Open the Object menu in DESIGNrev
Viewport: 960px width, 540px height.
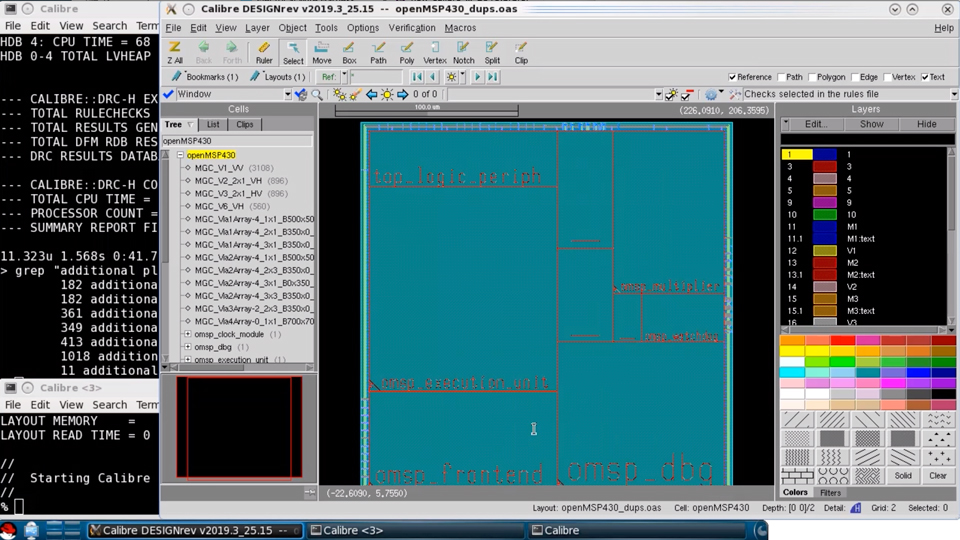292,28
